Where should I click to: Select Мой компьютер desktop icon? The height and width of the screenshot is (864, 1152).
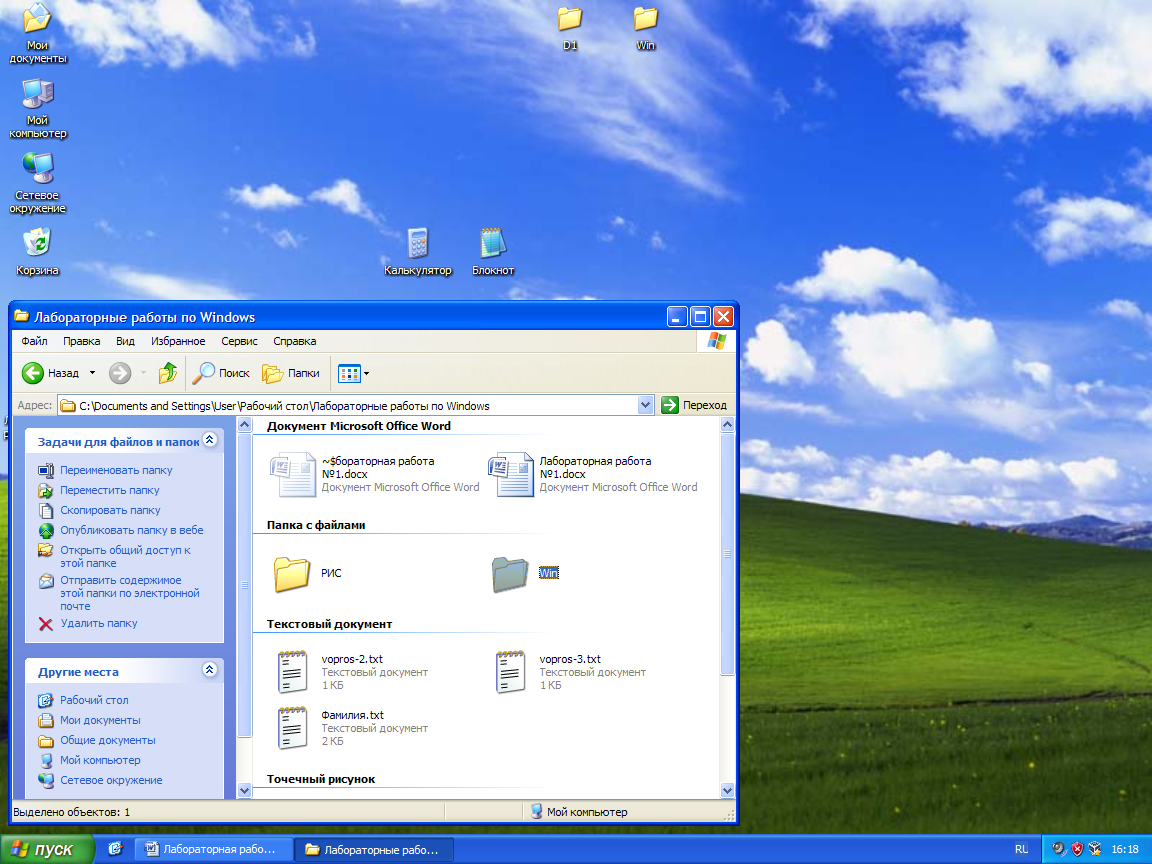click(x=37, y=109)
